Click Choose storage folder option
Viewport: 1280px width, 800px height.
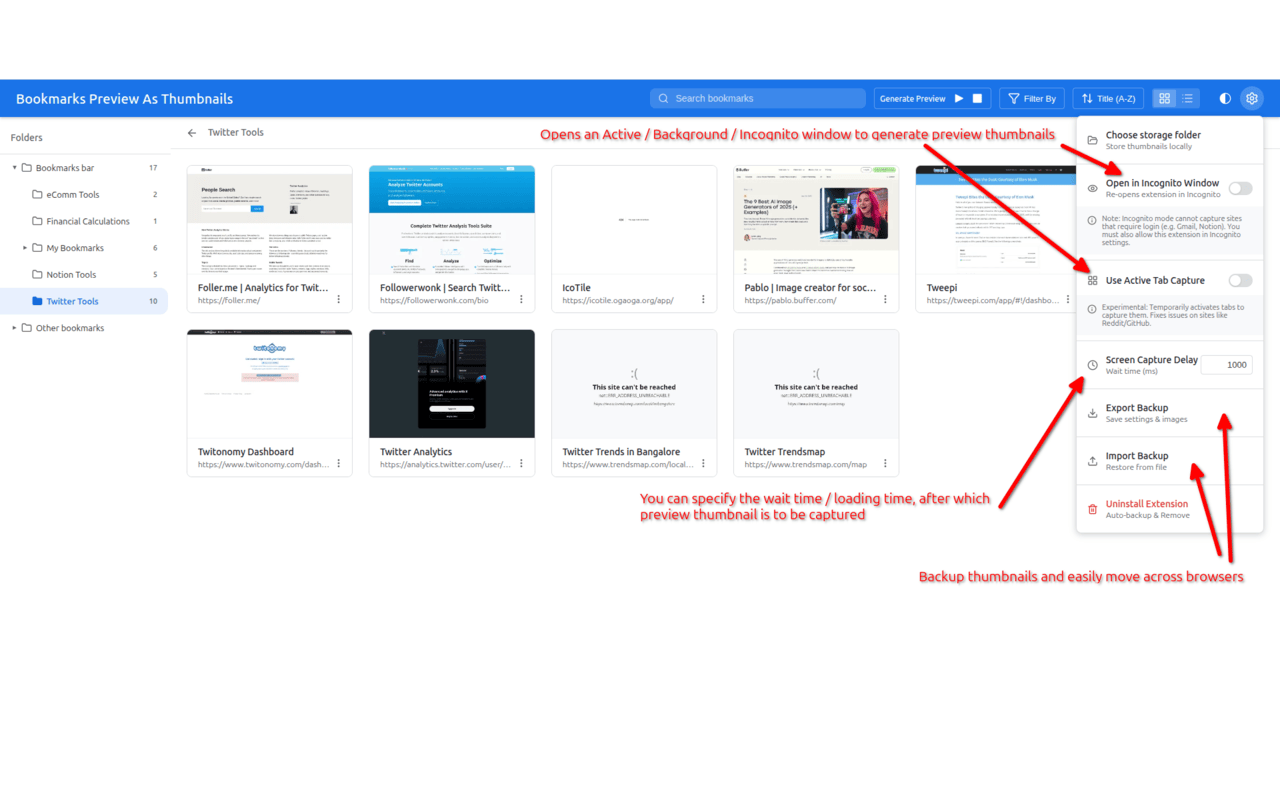1170,140
